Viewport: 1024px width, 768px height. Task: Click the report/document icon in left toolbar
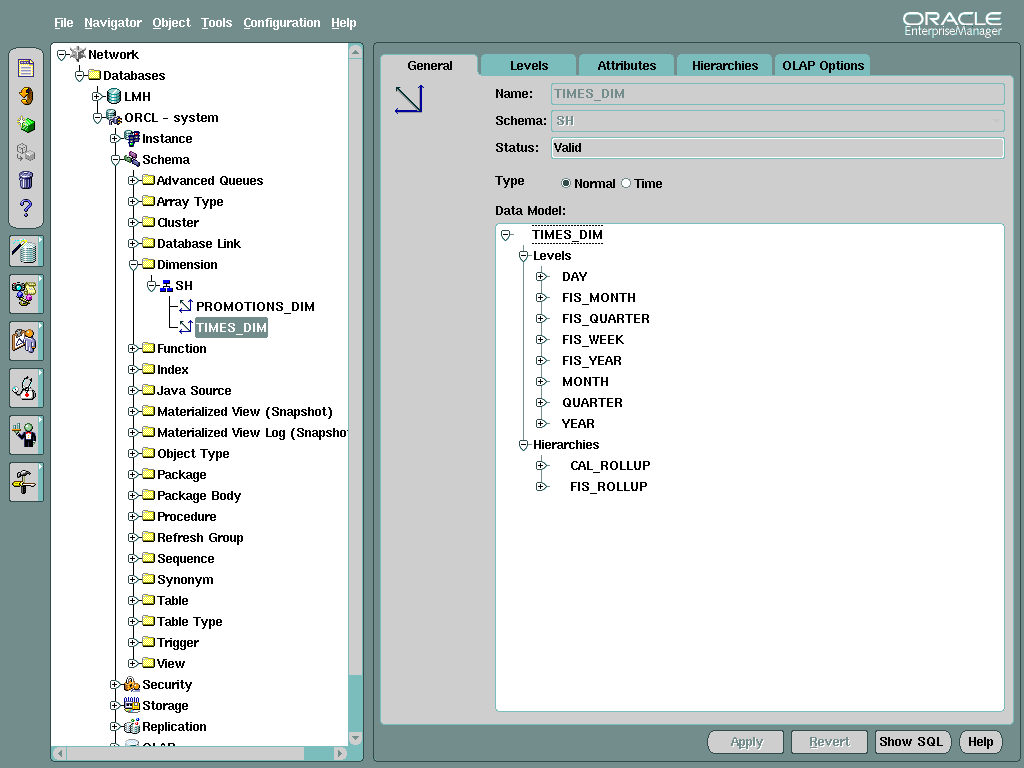pos(26,68)
